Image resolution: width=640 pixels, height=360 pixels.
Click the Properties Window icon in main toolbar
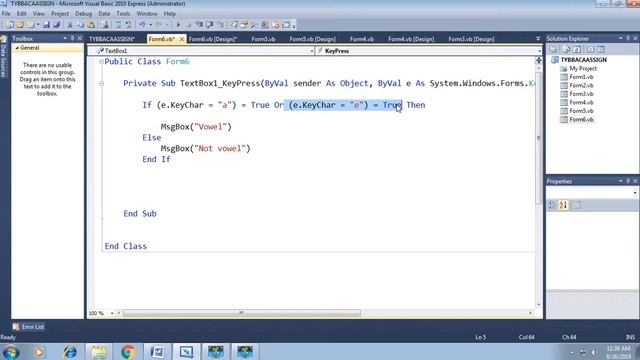(x=244, y=25)
